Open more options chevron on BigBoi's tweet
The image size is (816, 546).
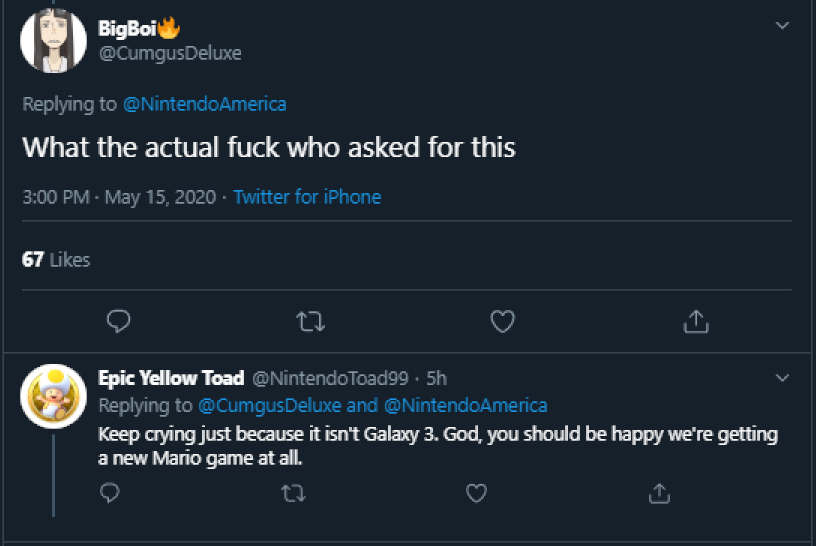(782, 27)
